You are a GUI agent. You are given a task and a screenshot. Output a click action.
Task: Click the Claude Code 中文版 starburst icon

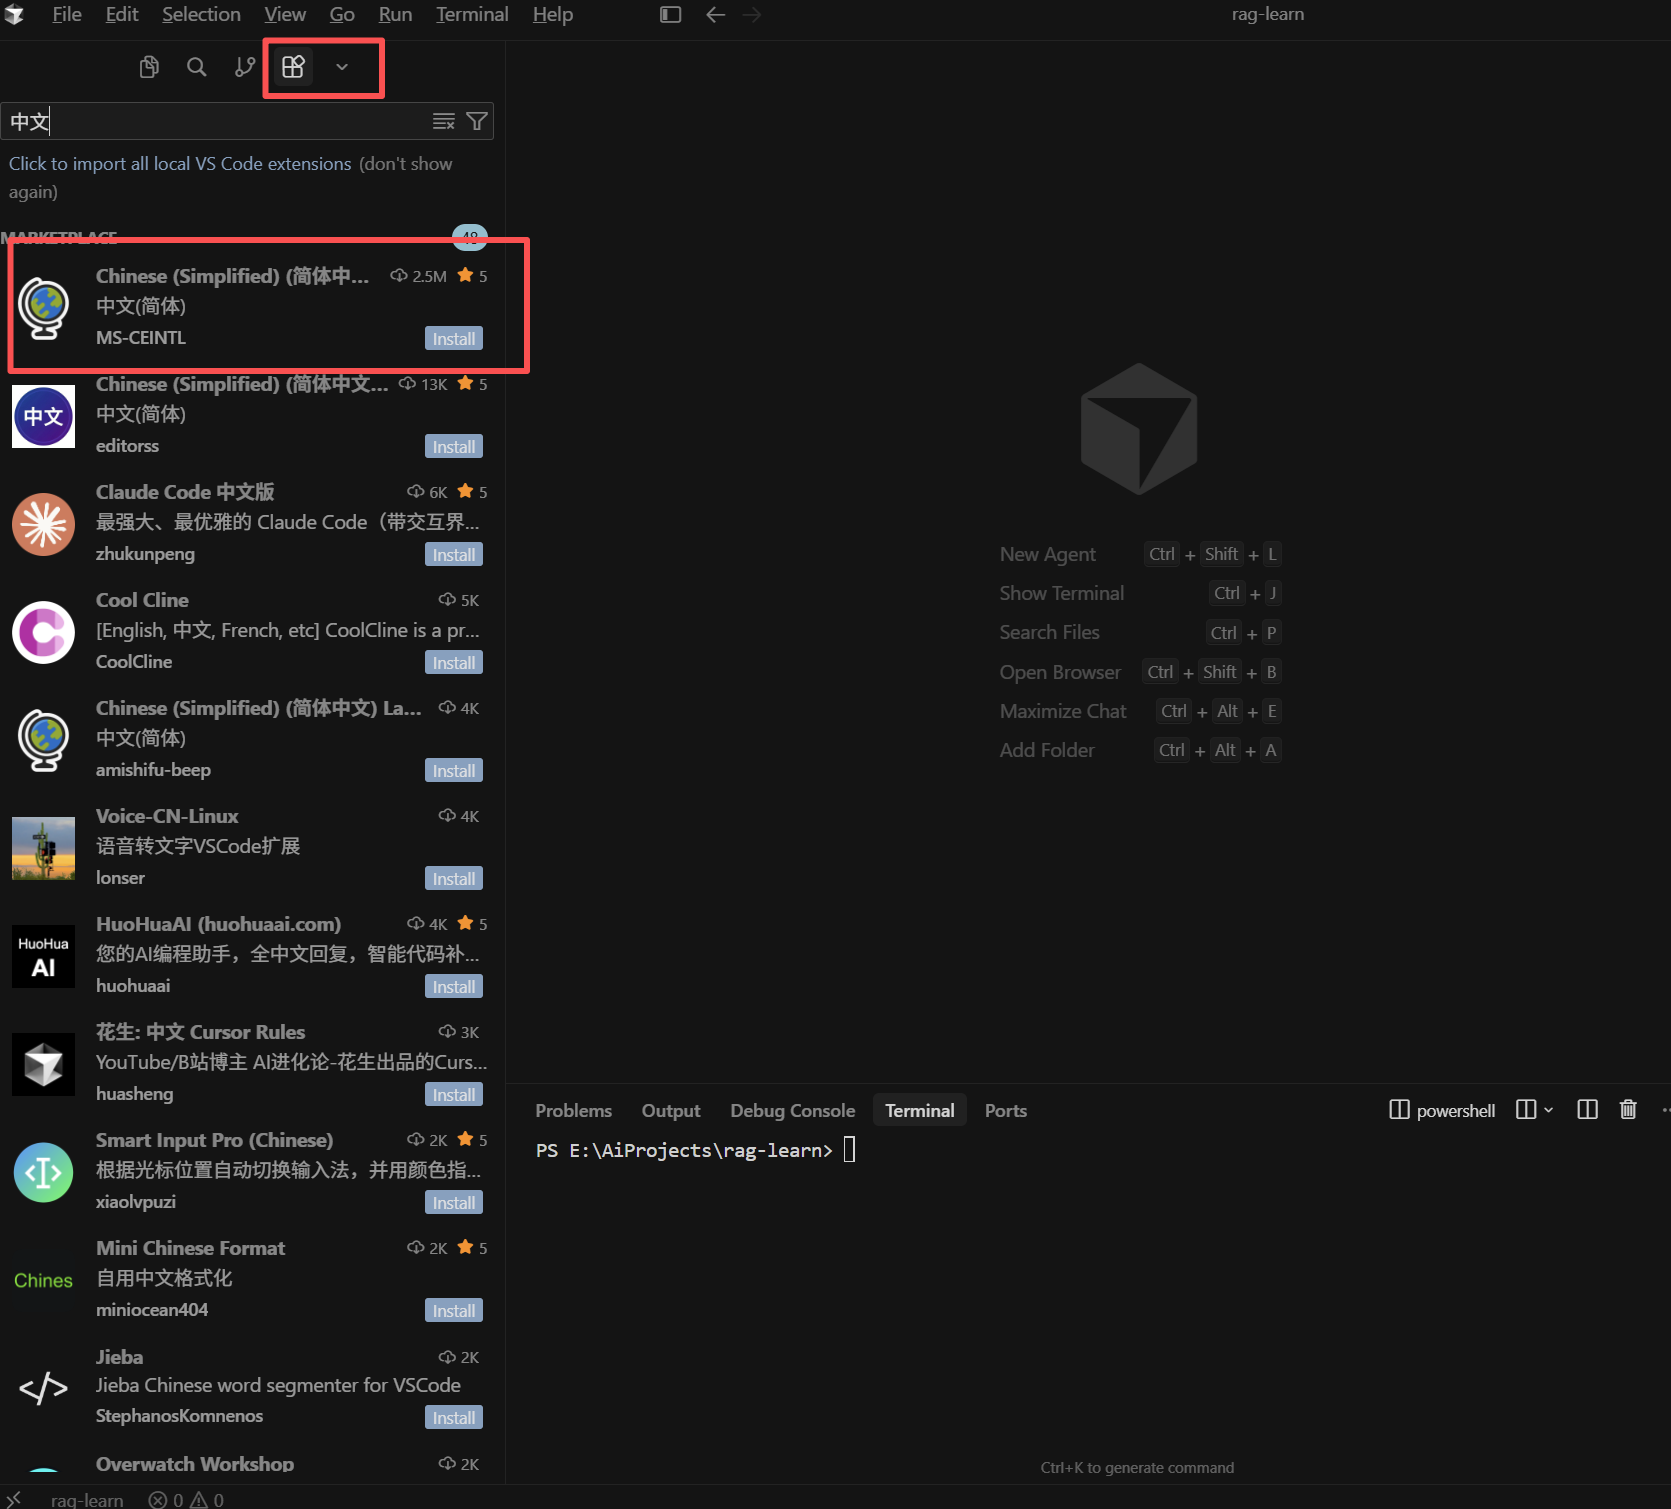click(x=43, y=524)
